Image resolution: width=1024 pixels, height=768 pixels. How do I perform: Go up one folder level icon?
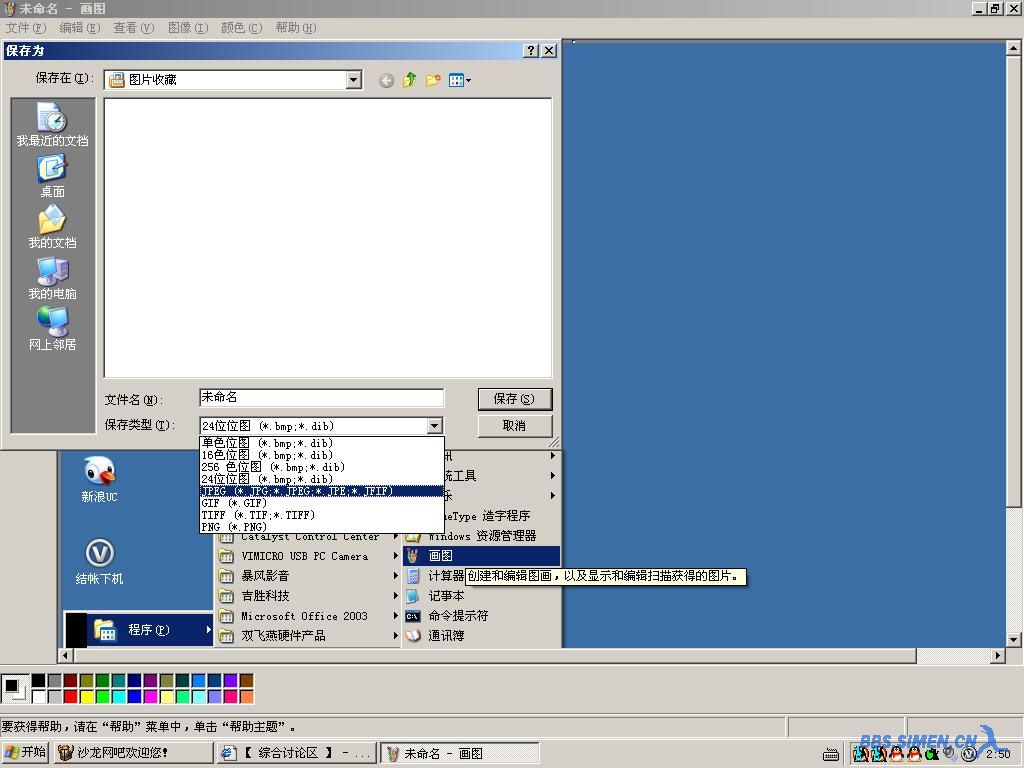409,80
